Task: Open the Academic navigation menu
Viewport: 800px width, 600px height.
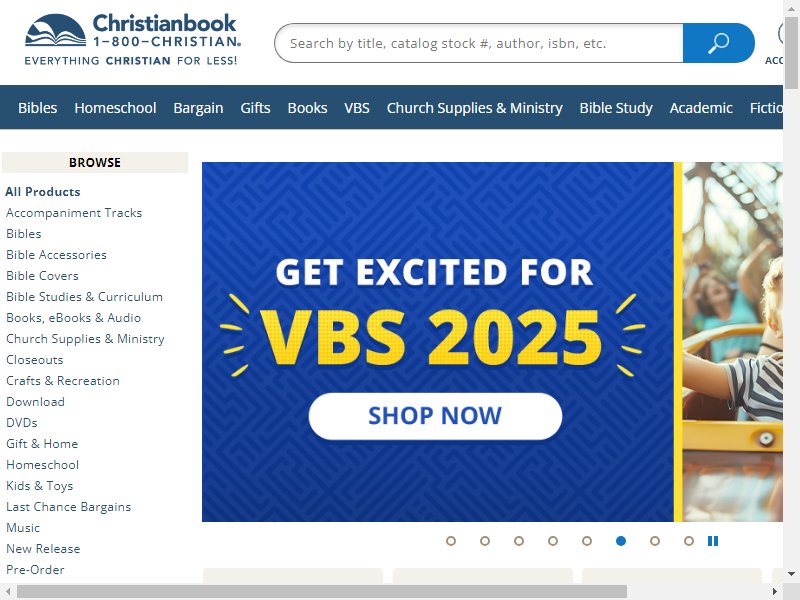Action: coord(701,108)
